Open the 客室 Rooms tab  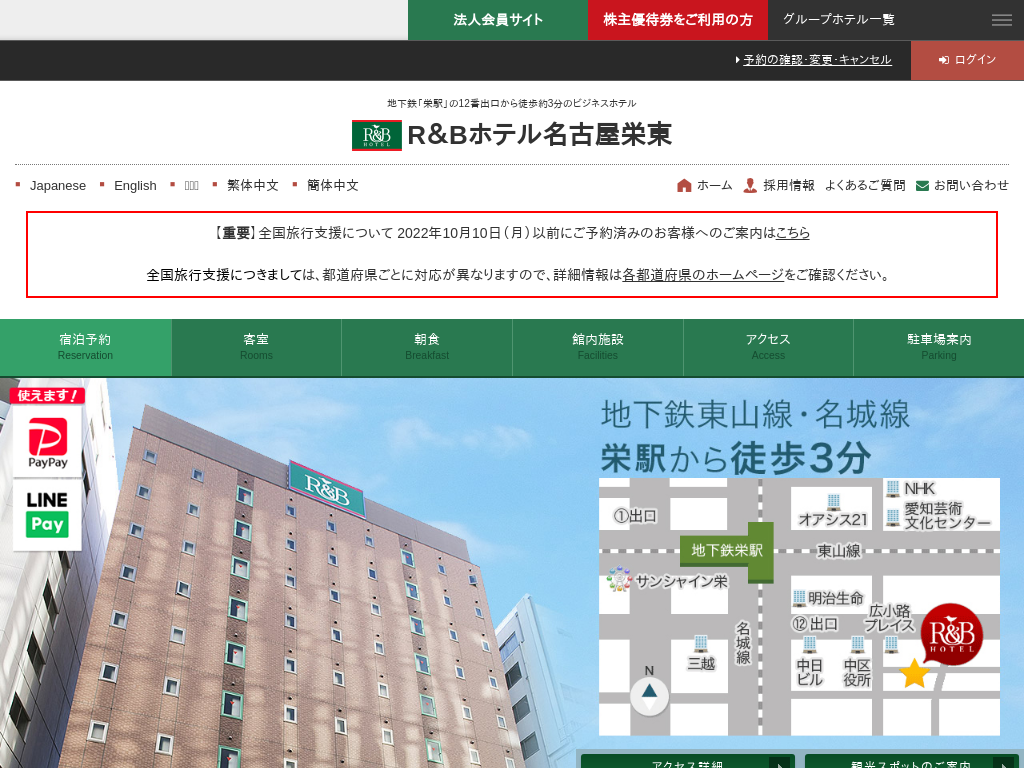coord(256,347)
